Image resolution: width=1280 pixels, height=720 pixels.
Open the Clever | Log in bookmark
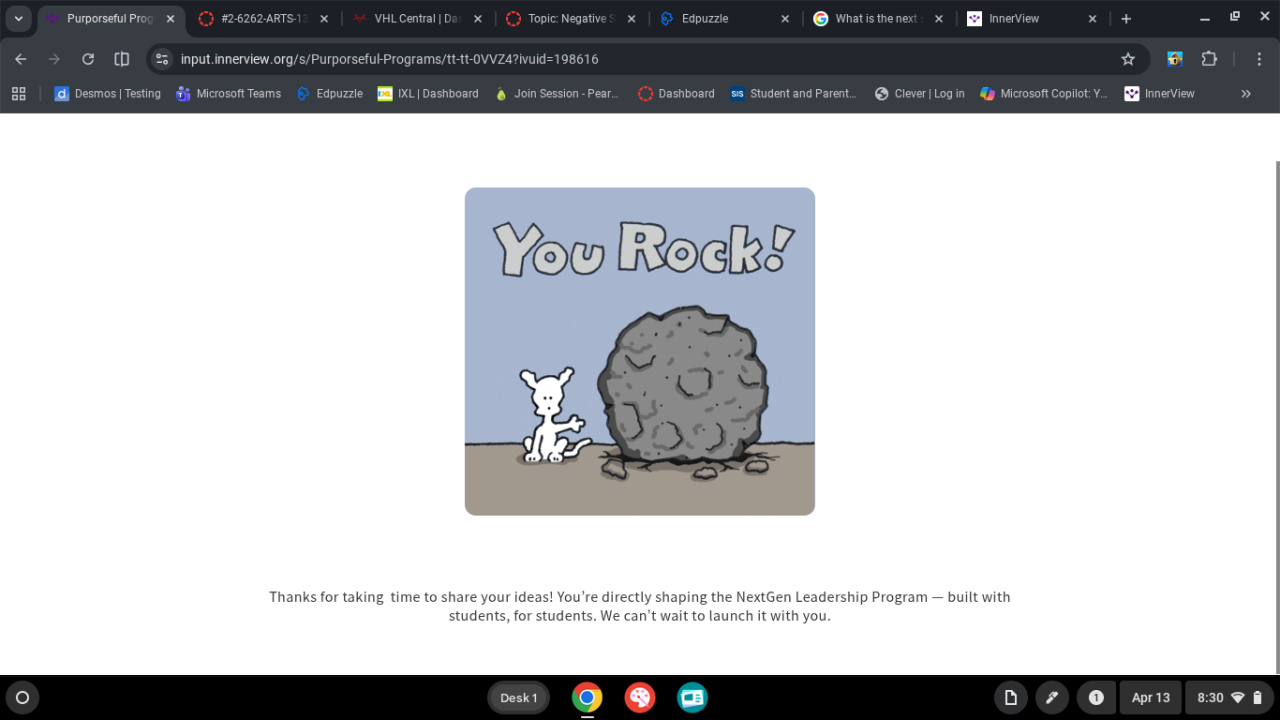(x=919, y=93)
